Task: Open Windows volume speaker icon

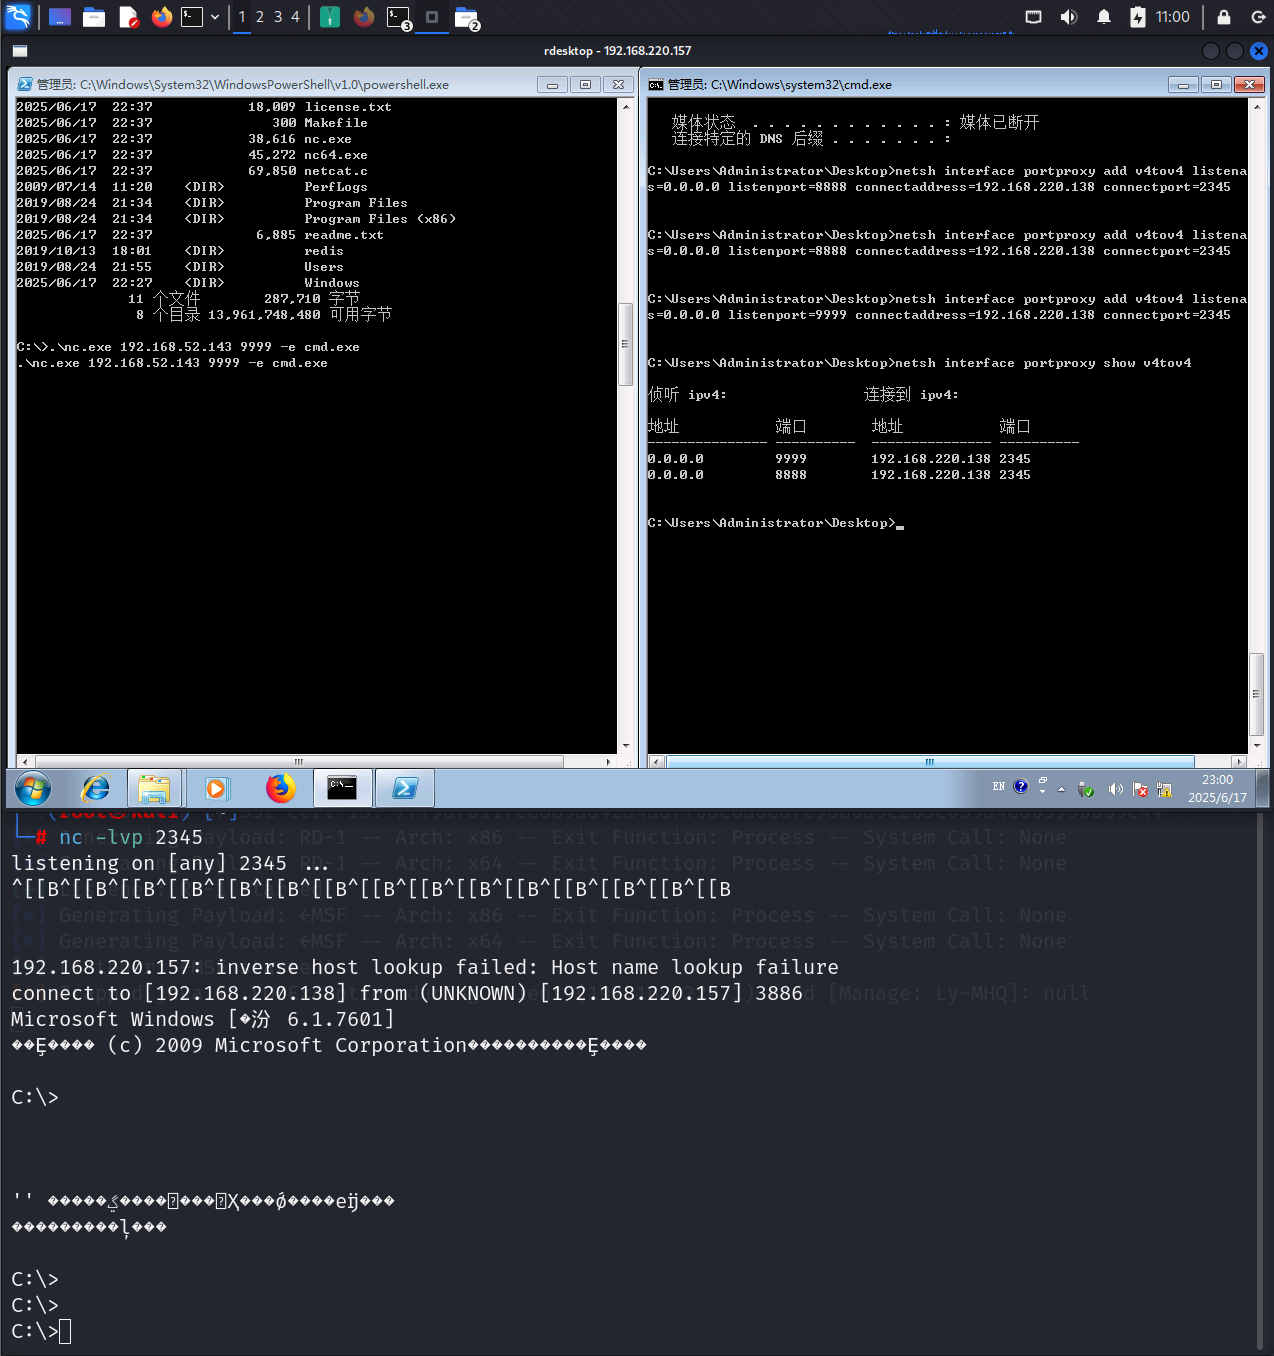Action: tap(1115, 790)
